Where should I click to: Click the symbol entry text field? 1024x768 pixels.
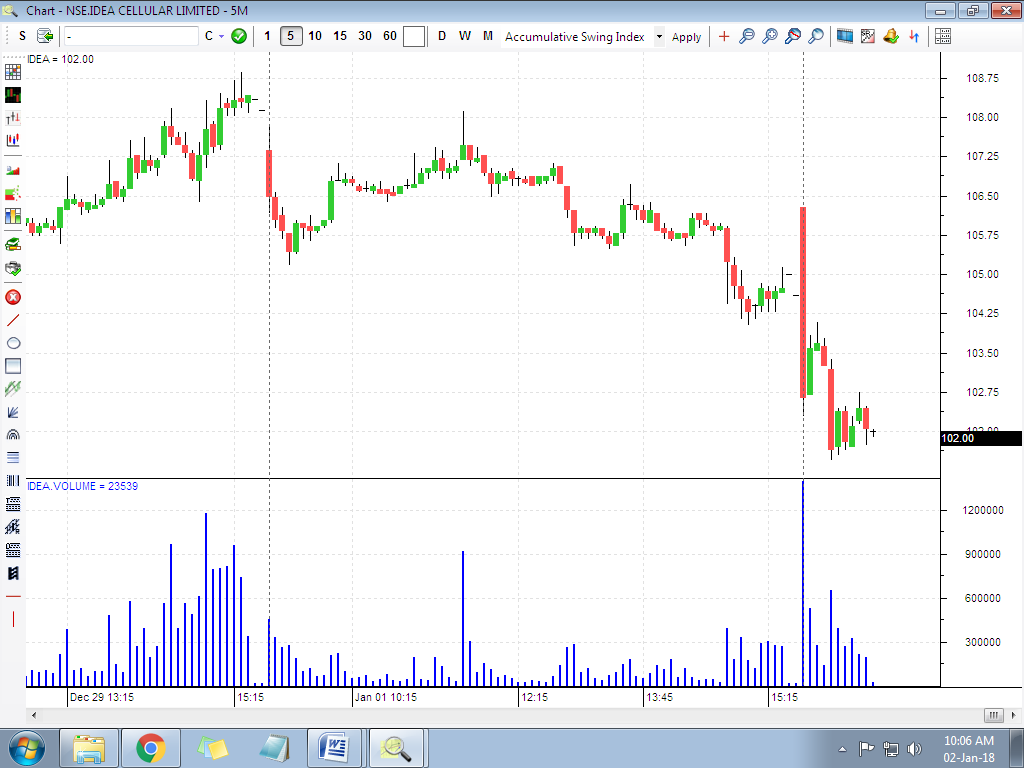[x=131, y=37]
